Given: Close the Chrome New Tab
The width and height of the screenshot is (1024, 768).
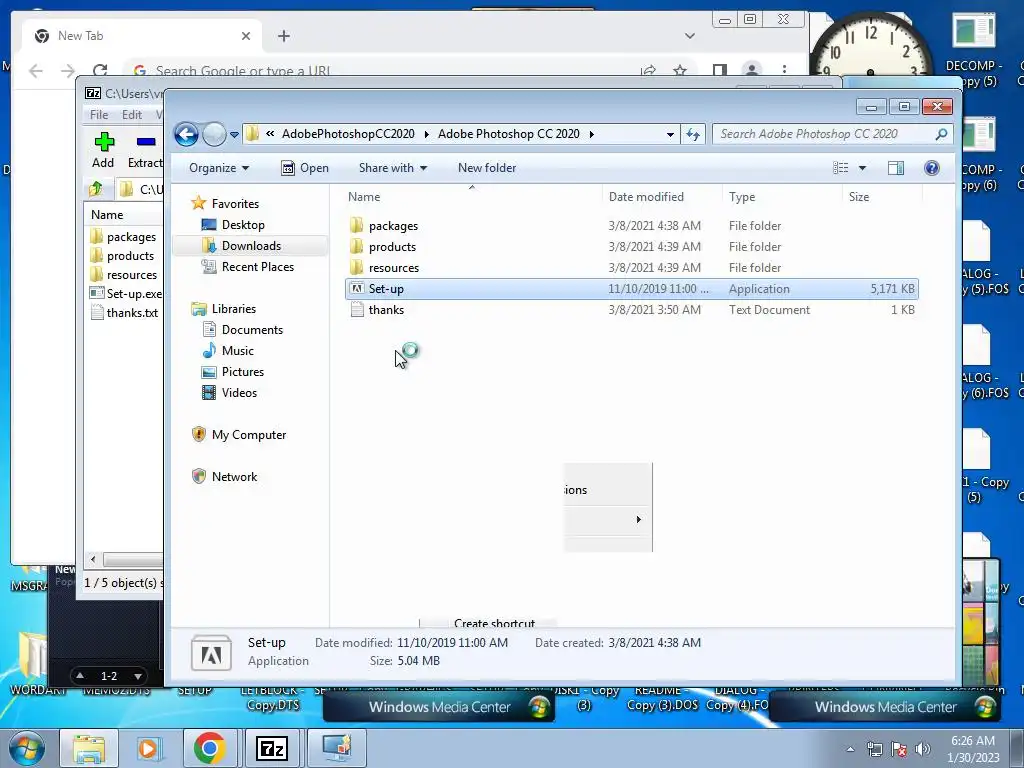Looking at the screenshot, I should pyautogui.click(x=246, y=36).
